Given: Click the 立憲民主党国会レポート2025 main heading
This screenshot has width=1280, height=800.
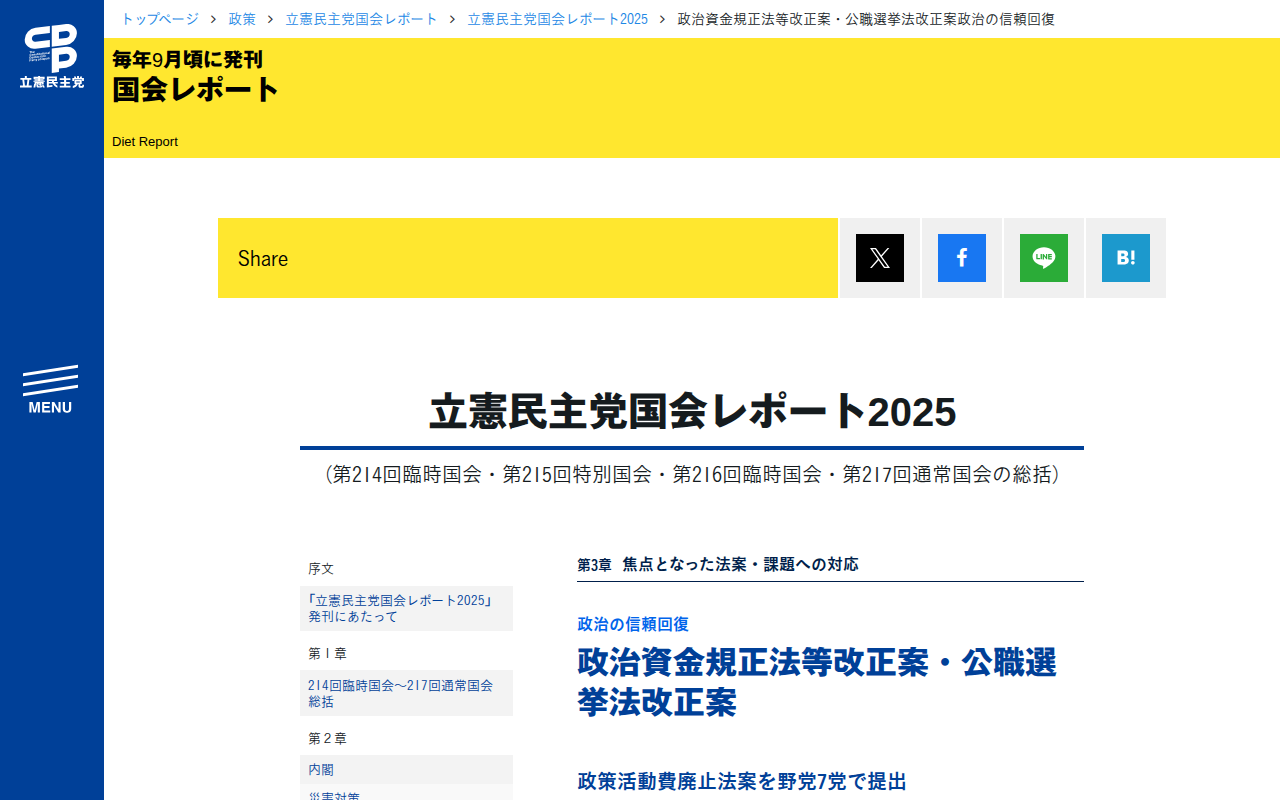Looking at the screenshot, I should [x=692, y=412].
